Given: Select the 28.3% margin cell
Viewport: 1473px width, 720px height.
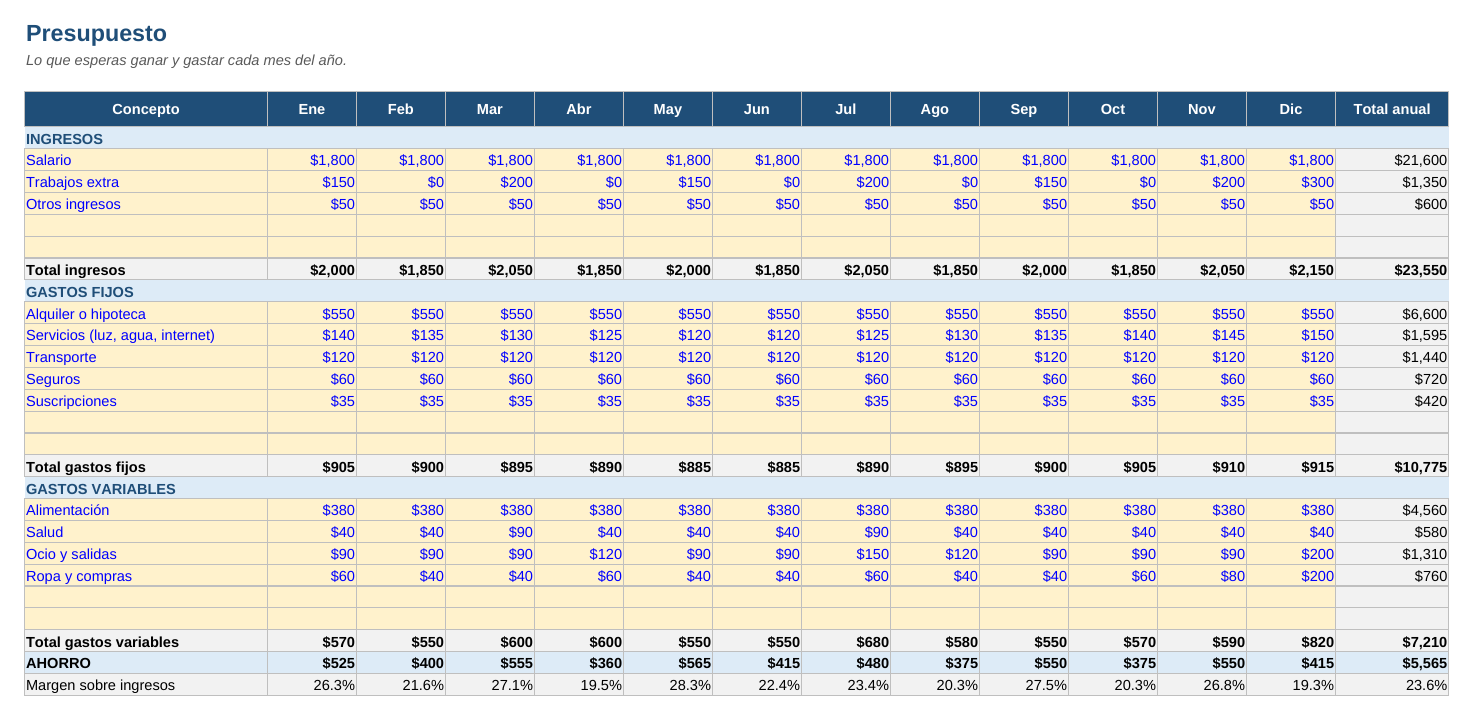Looking at the screenshot, I should (668, 685).
